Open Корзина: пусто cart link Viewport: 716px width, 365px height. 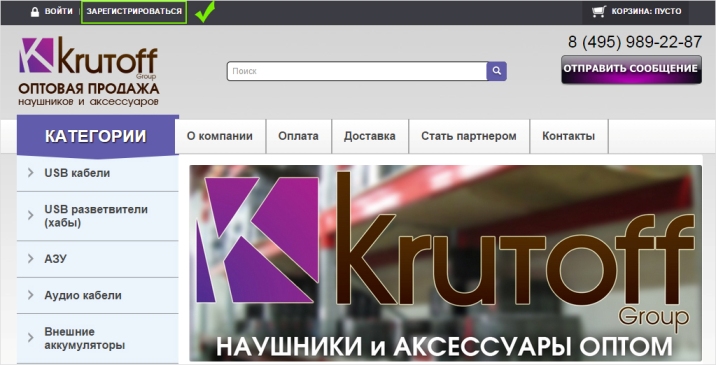(x=646, y=11)
